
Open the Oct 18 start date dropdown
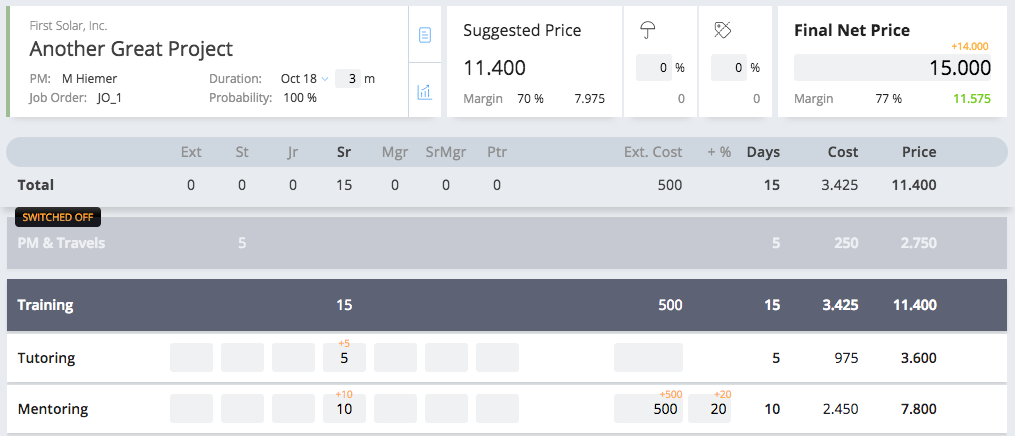coord(305,79)
